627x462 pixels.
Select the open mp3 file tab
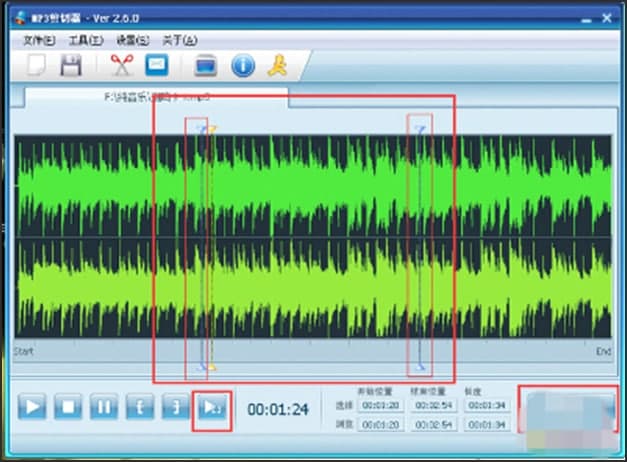[156, 97]
